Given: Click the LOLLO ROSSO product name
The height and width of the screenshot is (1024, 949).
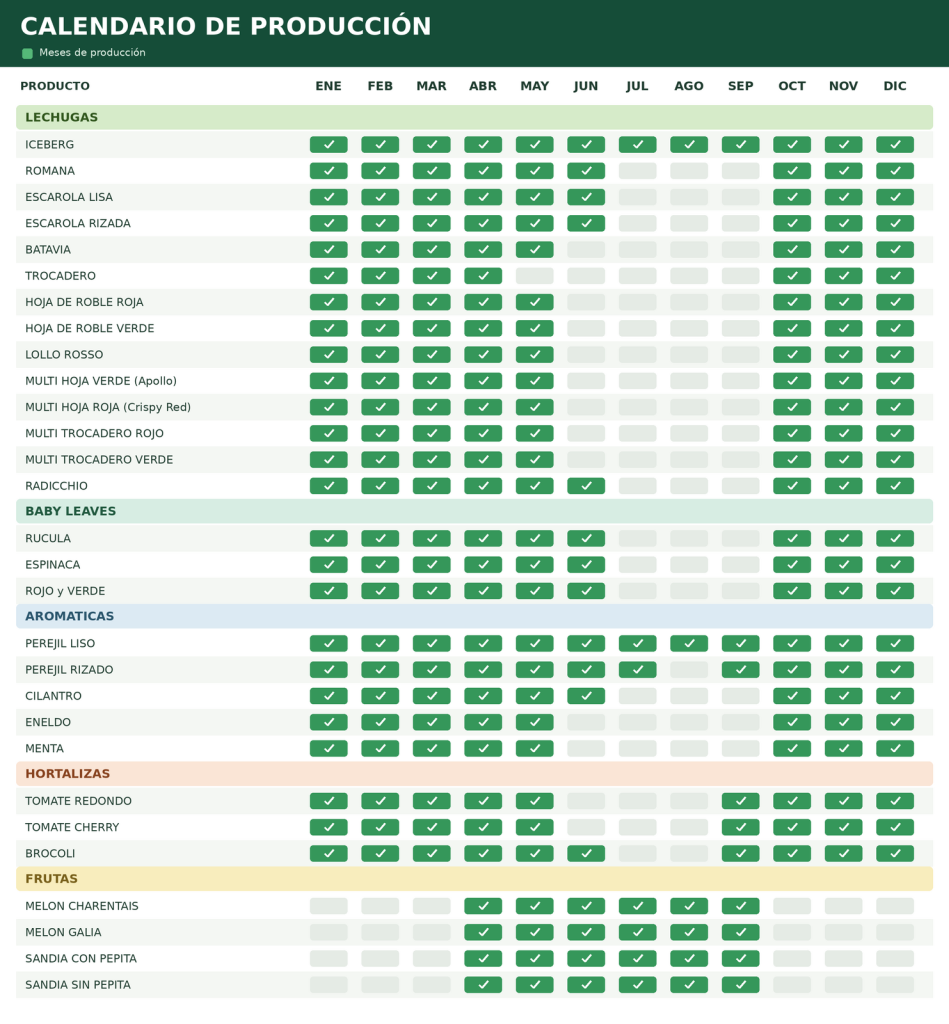Looking at the screenshot, I should (x=64, y=355).
